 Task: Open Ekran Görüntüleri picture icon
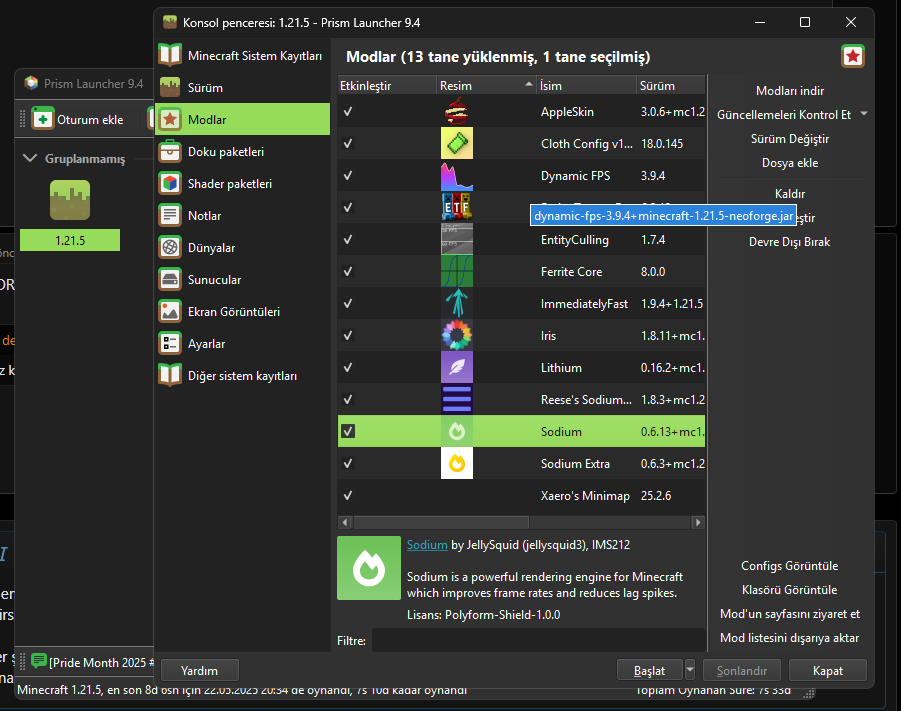click(x=170, y=312)
